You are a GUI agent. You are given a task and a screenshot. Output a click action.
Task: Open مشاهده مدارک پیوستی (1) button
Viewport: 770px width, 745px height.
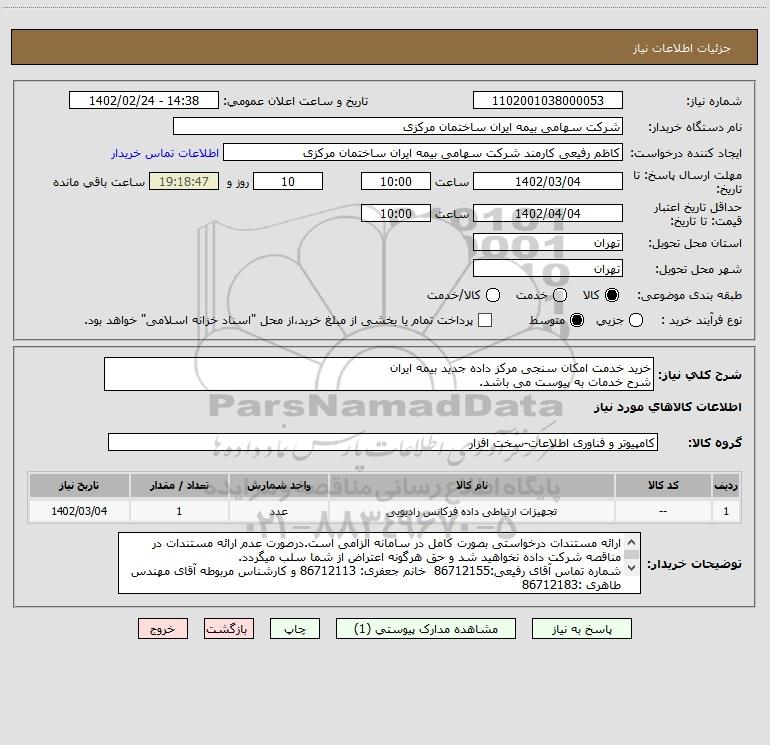click(x=426, y=629)
